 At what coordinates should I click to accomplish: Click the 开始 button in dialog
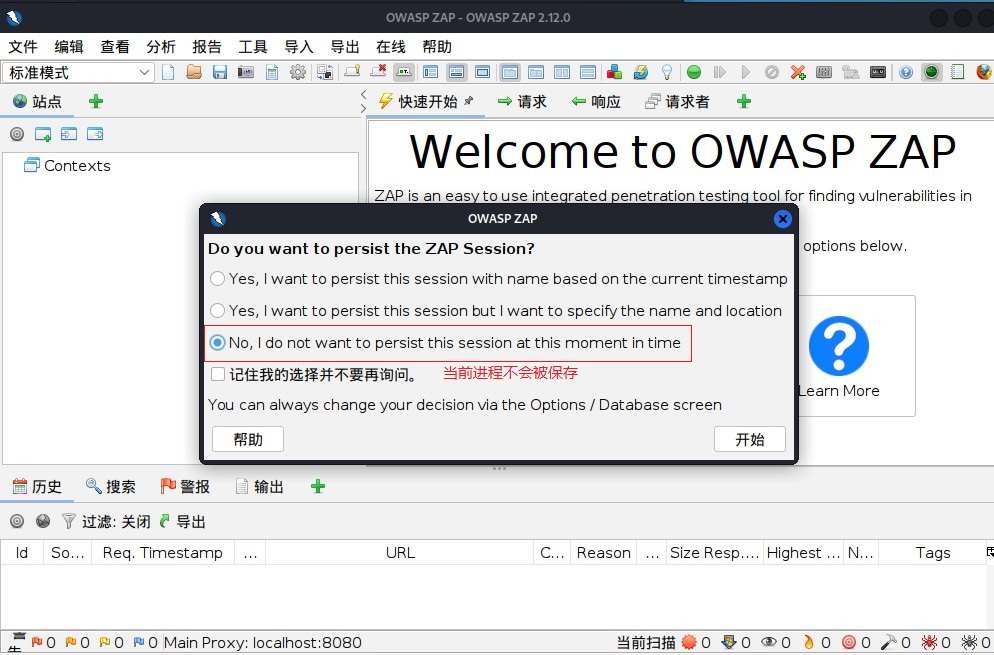click(749, 439)
